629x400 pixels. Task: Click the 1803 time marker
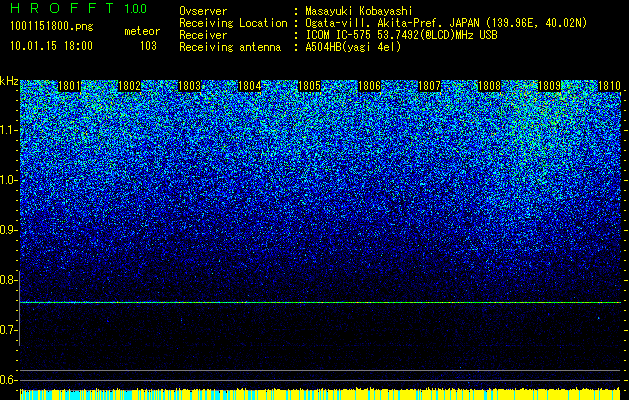189,86
